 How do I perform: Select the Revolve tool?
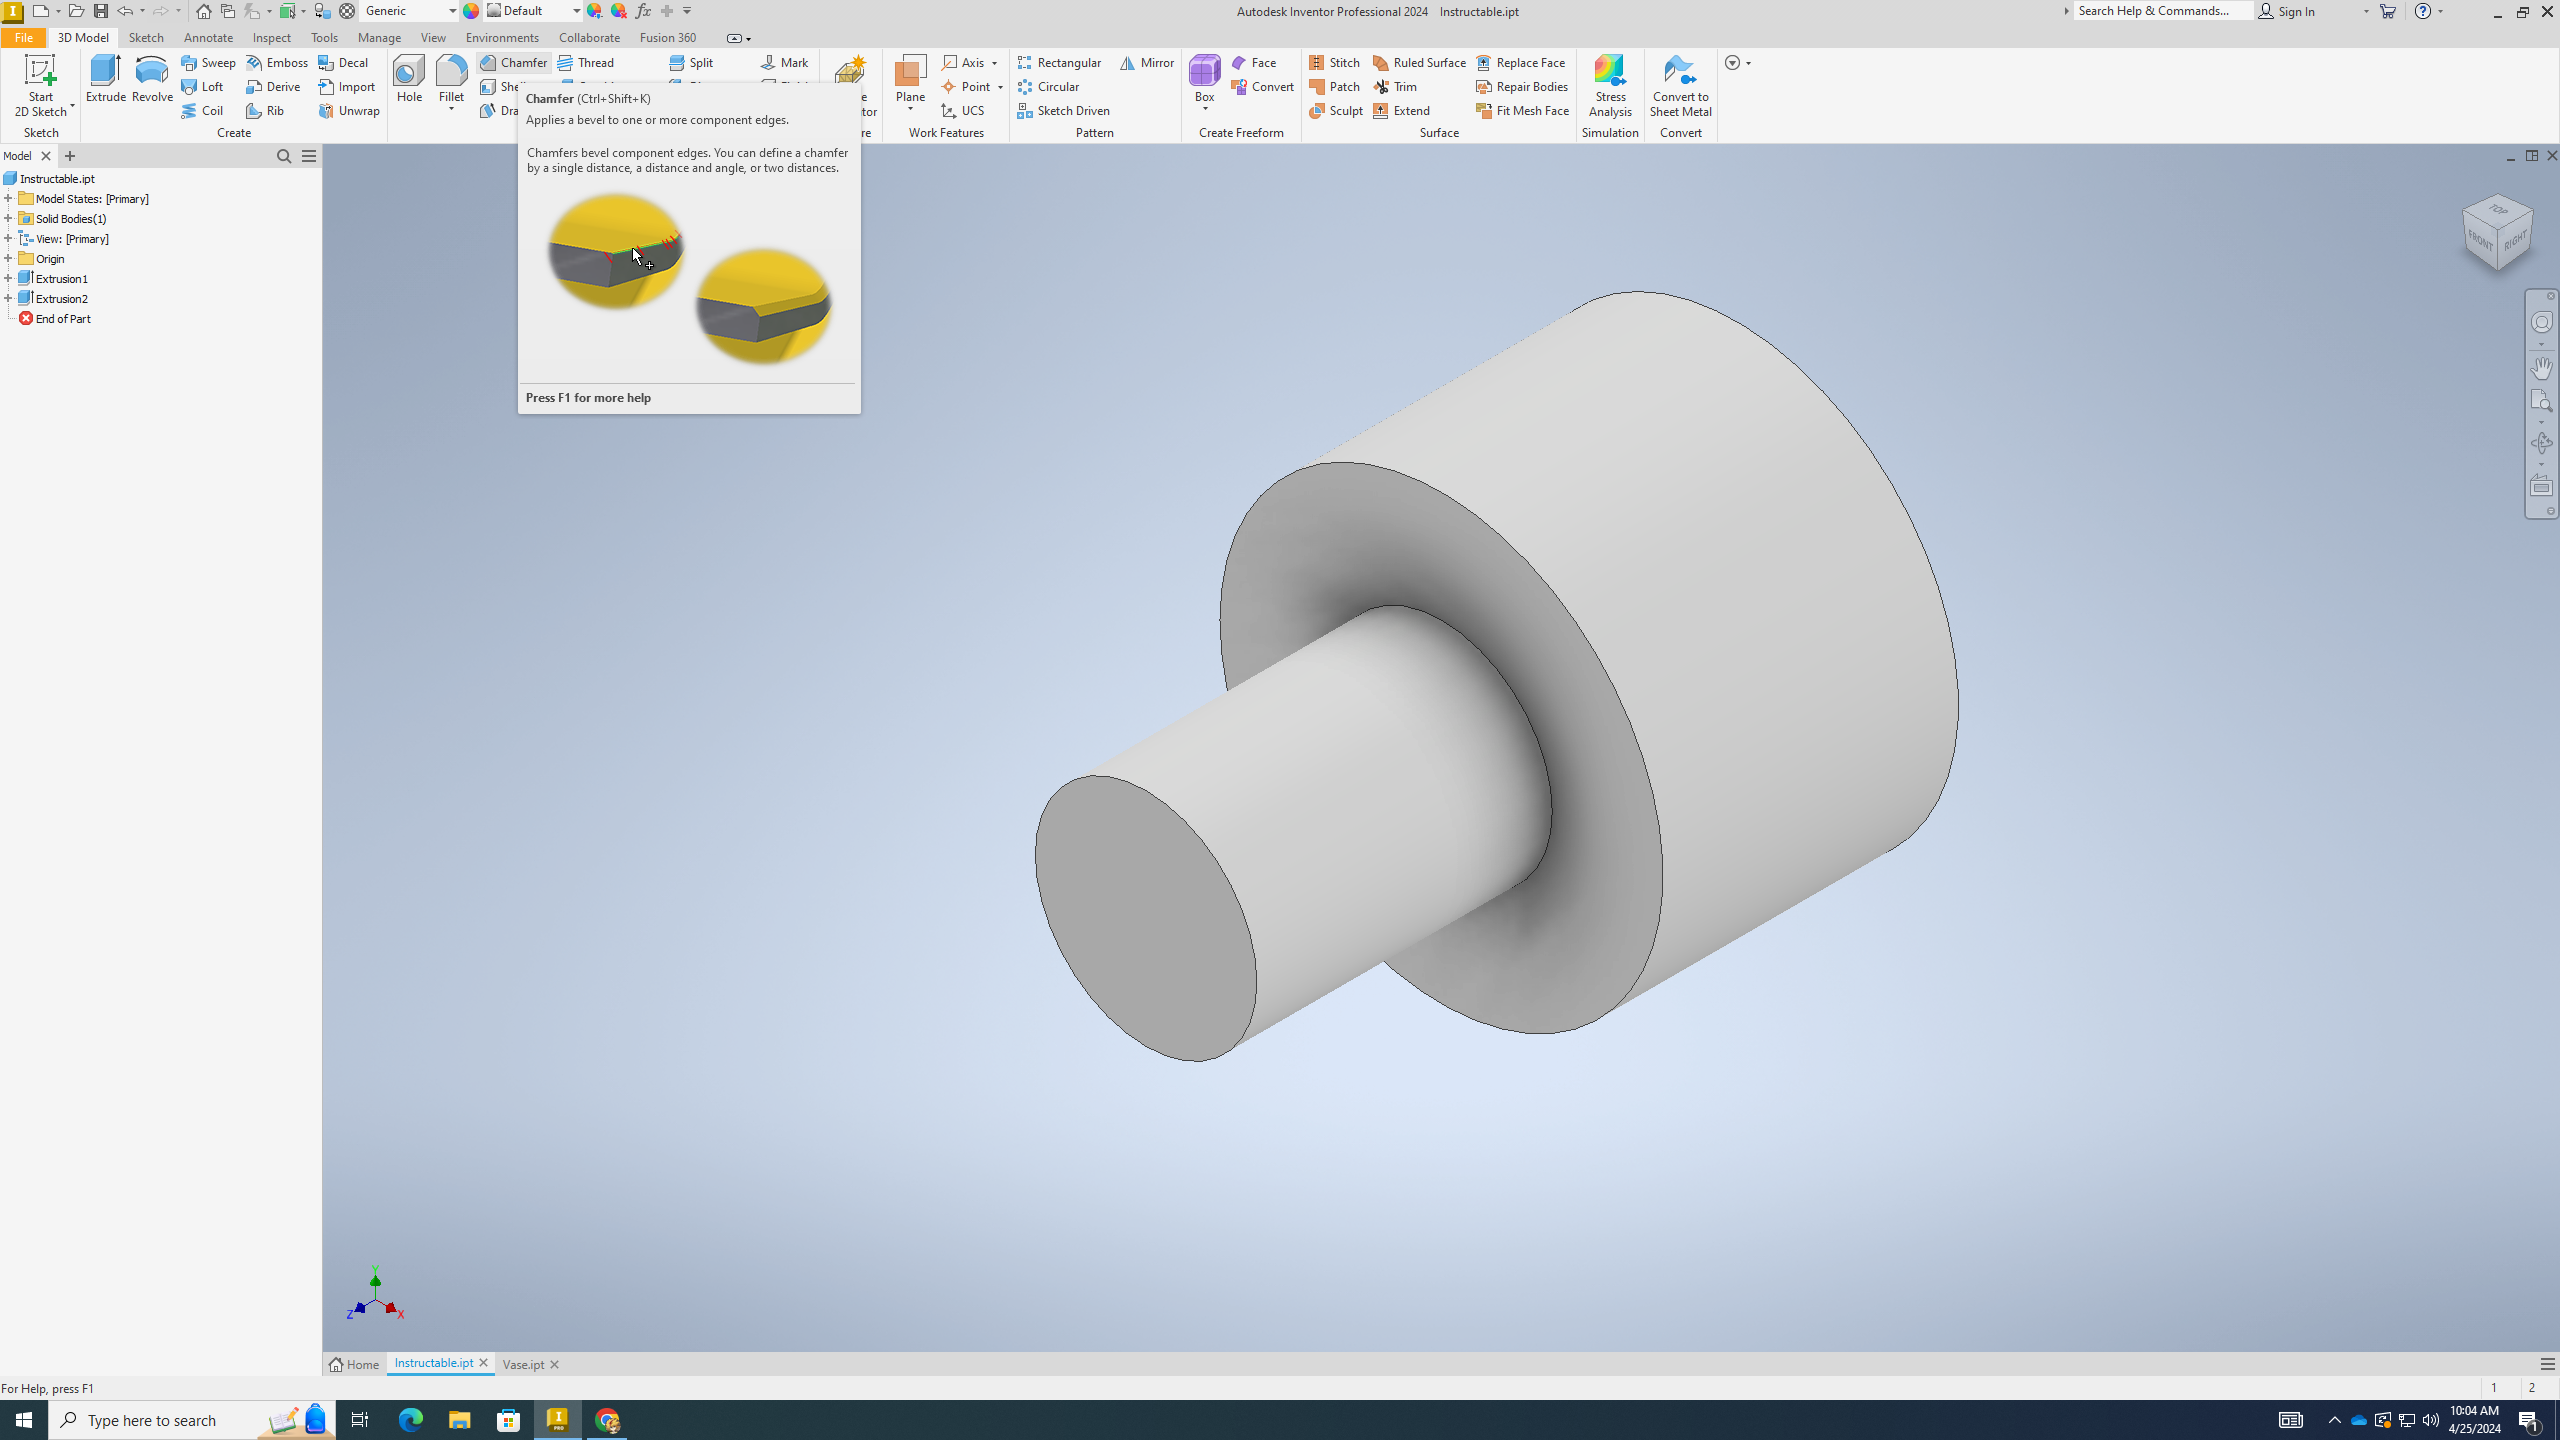point(152,79)
